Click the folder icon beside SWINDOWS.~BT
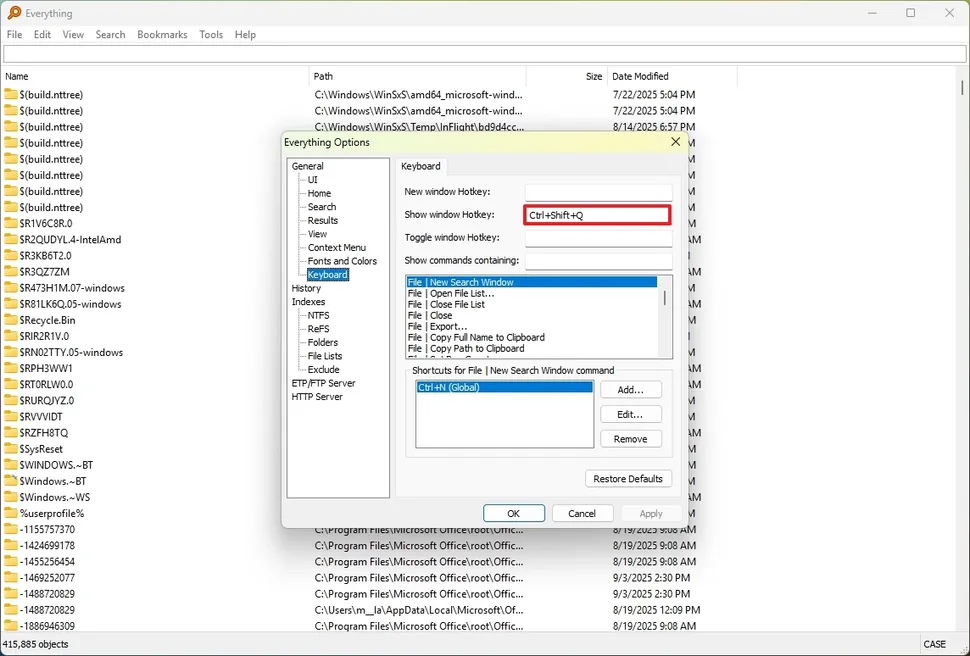This screenshot has height=656, width=970. [x=10, y=464]
